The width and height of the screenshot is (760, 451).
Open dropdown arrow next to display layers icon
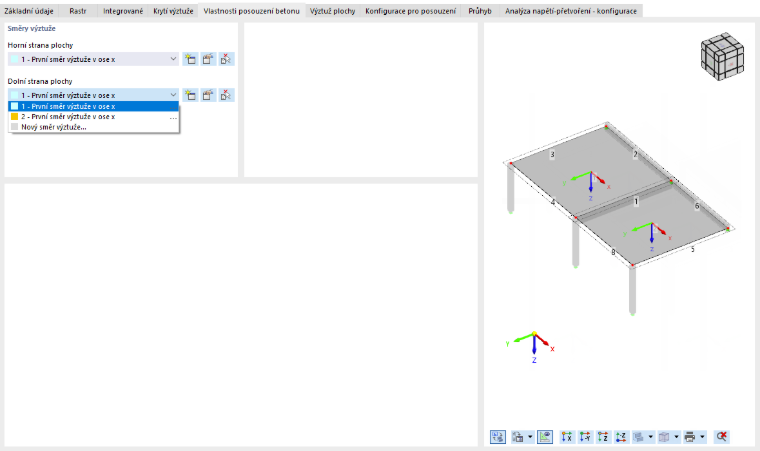[650, 437]
